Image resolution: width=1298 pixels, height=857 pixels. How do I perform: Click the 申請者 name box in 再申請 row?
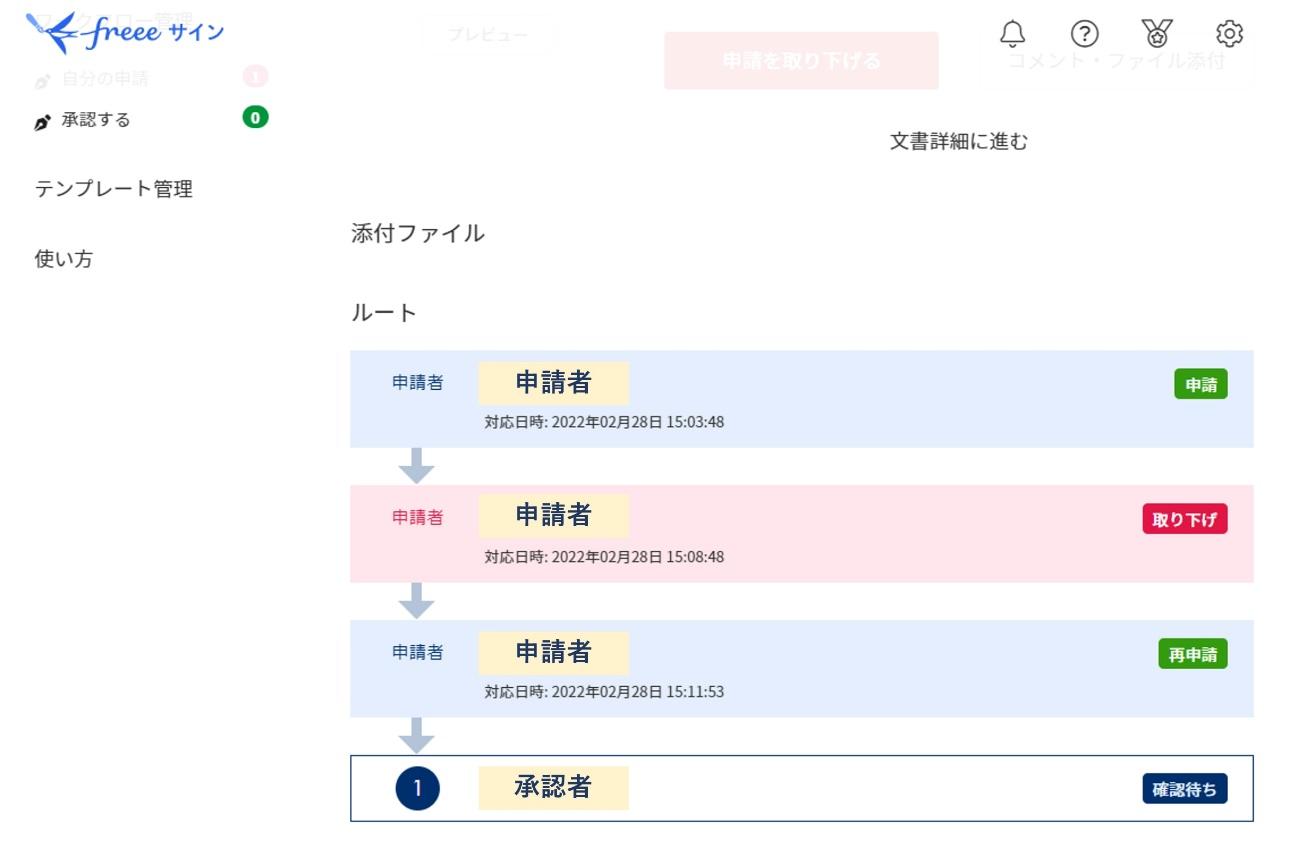pos(554,653)
